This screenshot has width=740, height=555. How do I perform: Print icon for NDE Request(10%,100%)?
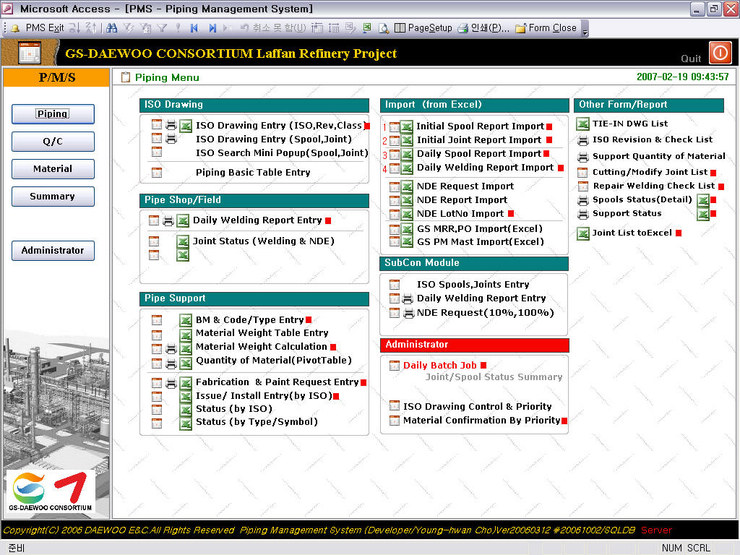[408, 313]
